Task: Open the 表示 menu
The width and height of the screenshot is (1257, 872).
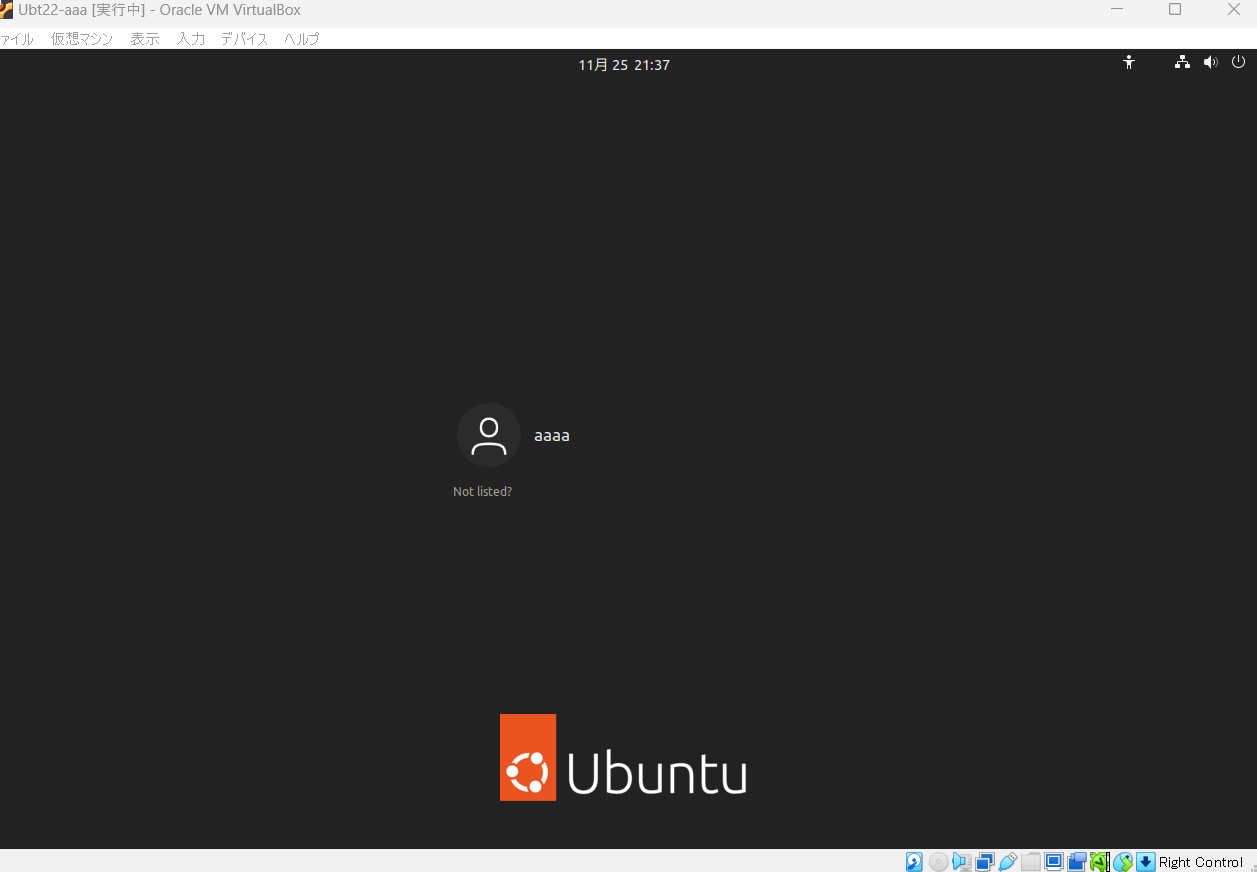Action: [145, 39]
